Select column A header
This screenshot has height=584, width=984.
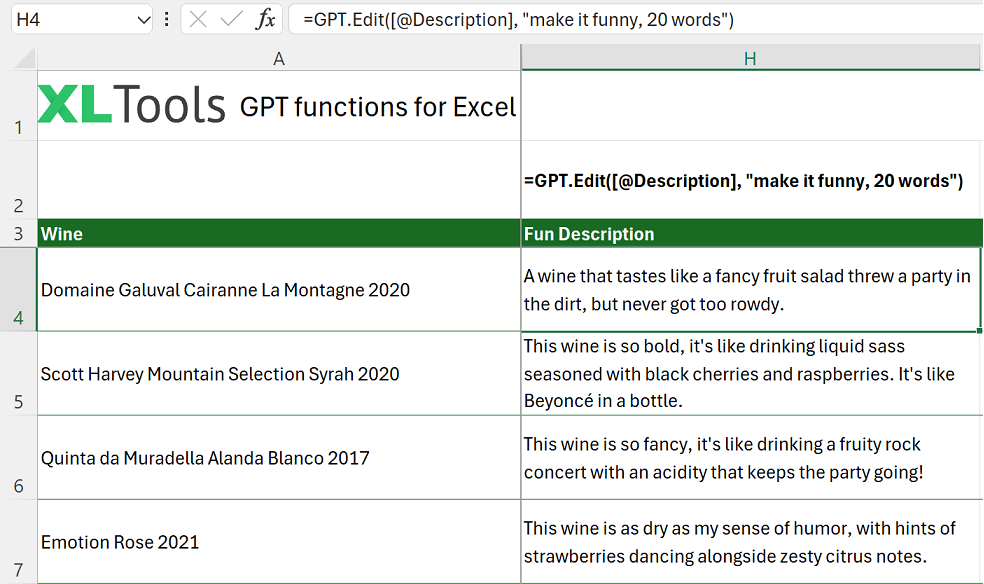click(279, 57)
